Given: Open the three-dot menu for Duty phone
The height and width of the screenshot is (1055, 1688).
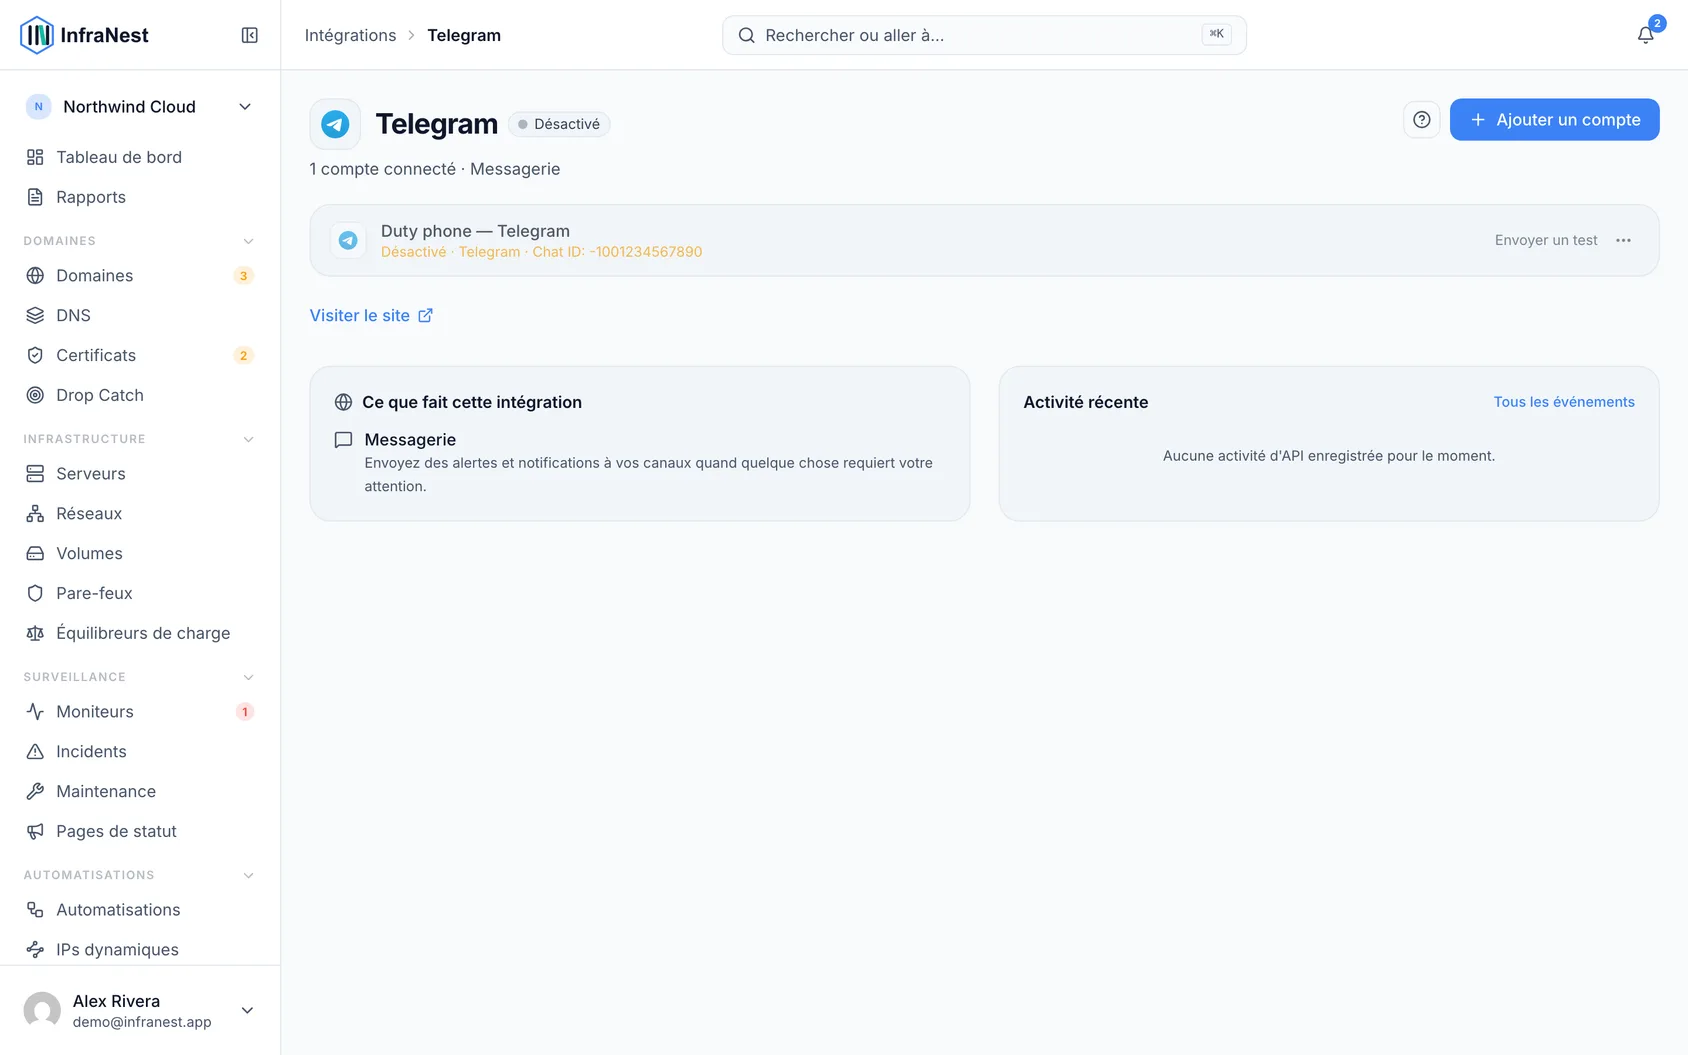Looking at the screenshot, I should coord(1623,240).
